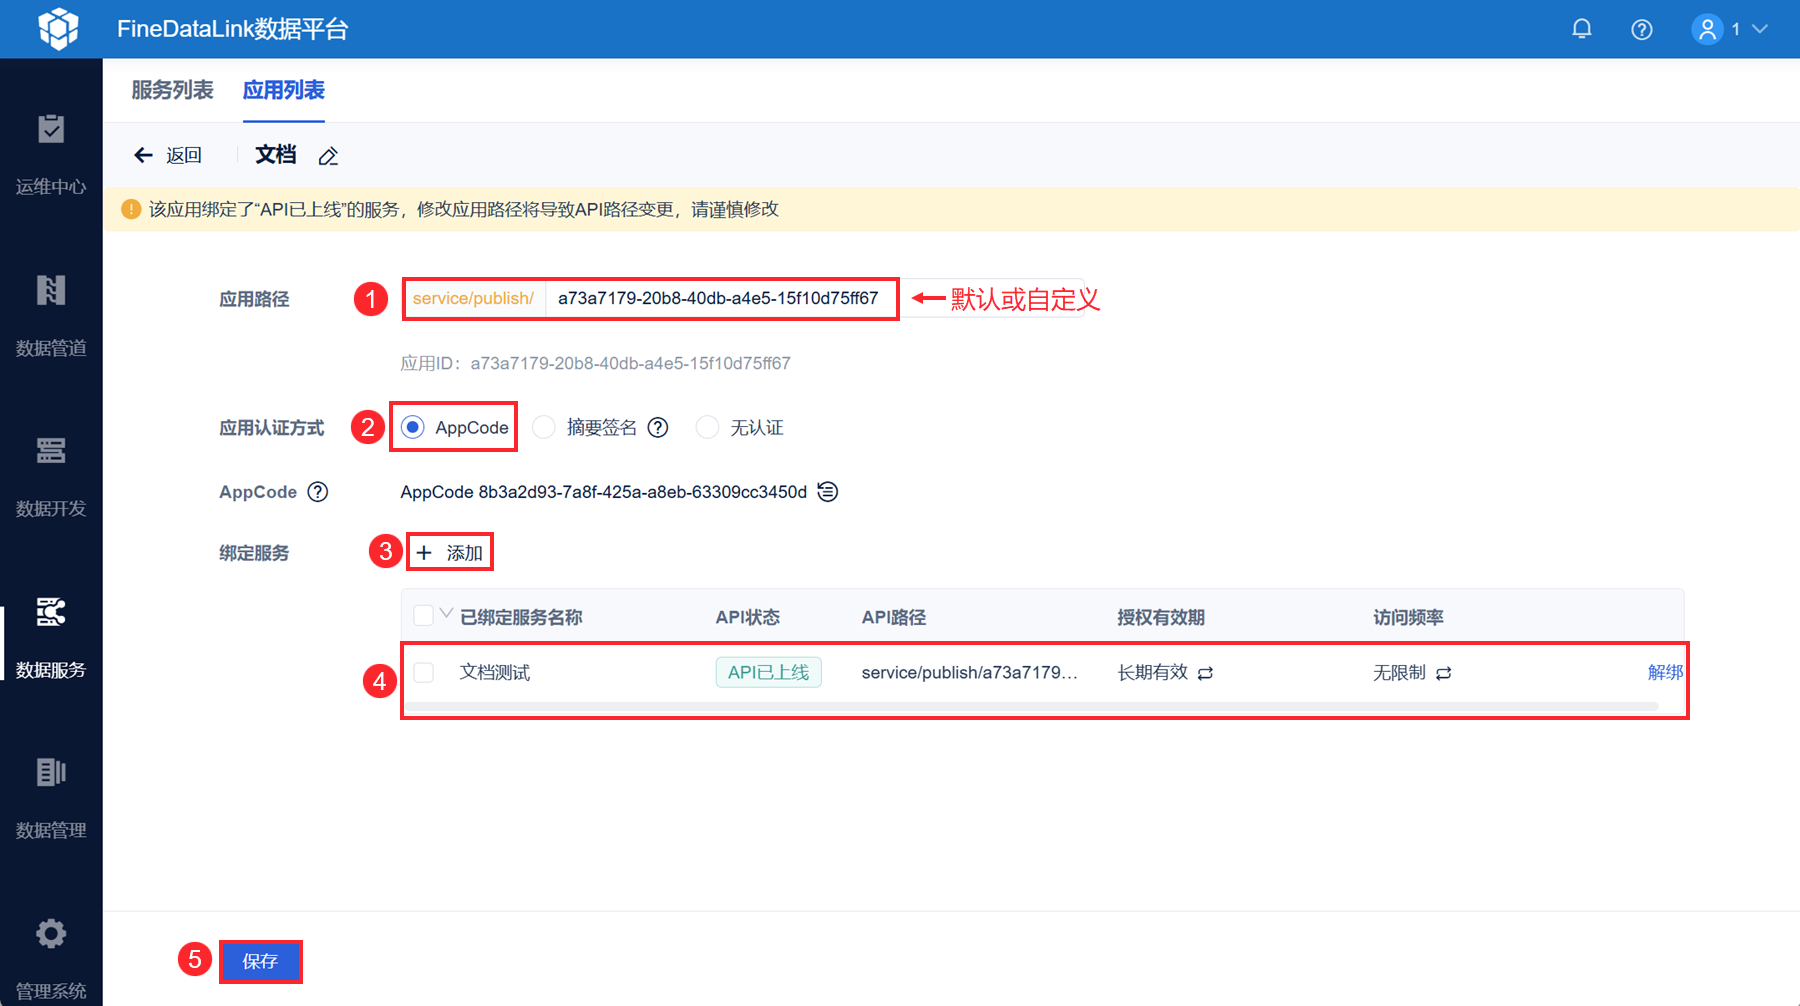Show help next to AppCode label
The width and height of the screenshot is (1800, 1006).
click(x=318, y=492)
